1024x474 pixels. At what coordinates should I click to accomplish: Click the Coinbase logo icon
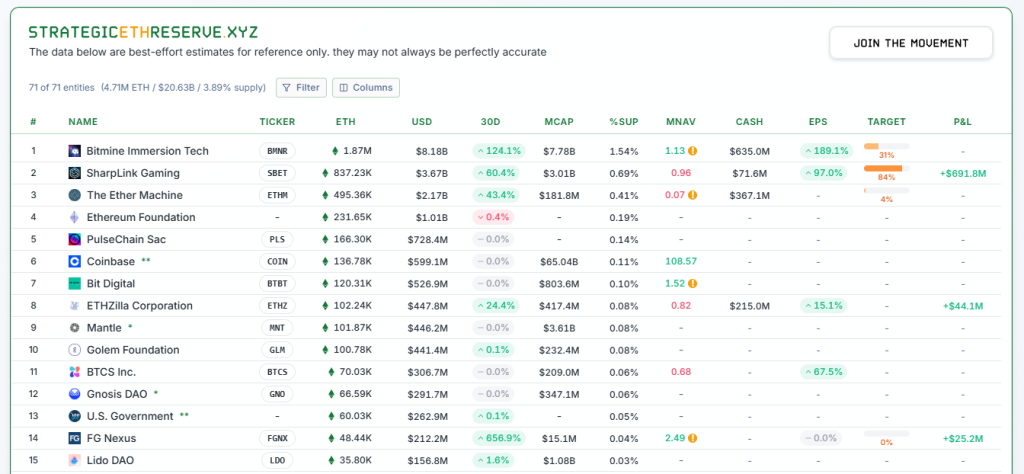tap(74, 261)
